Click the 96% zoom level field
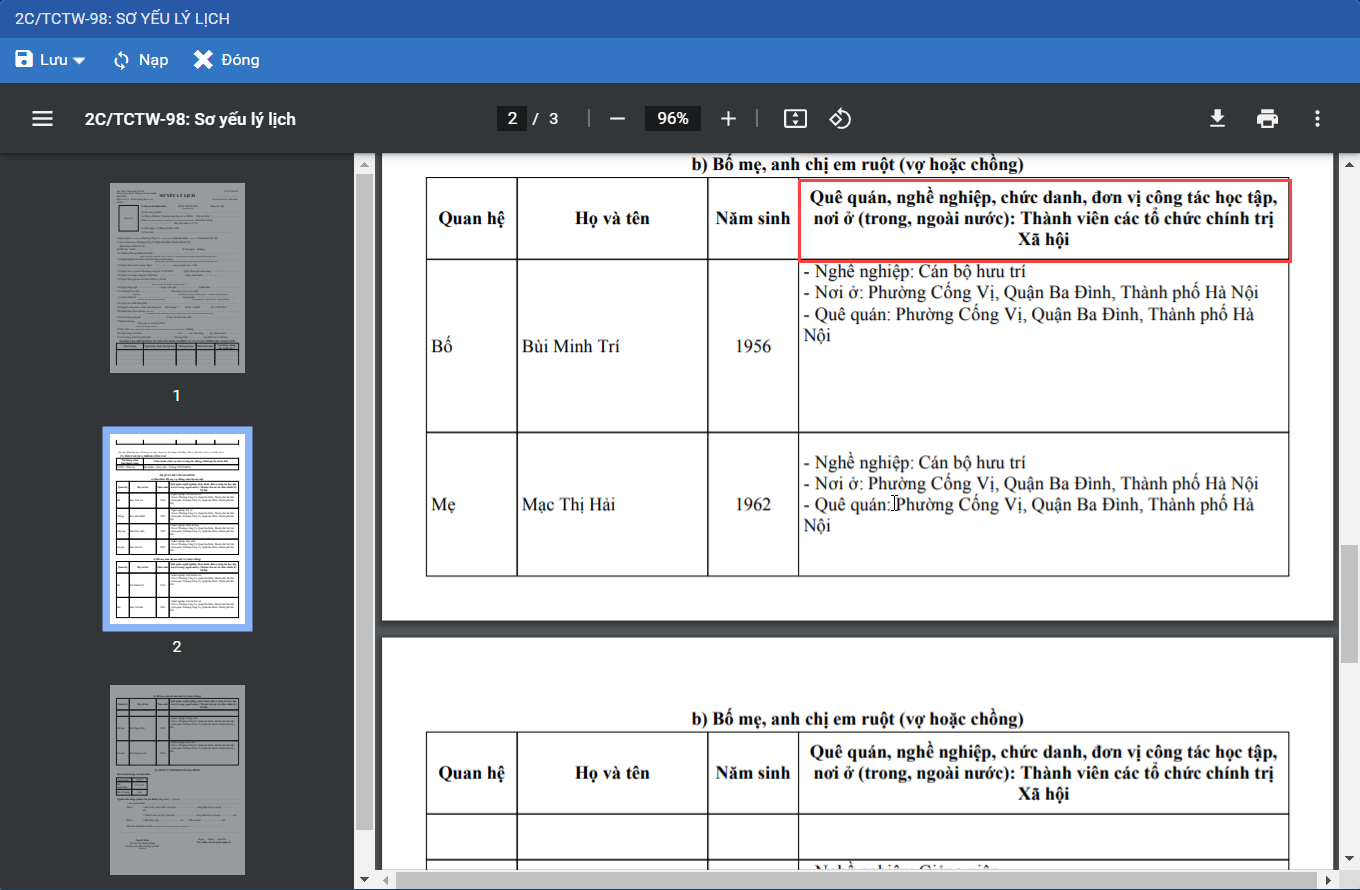1360x890 pixels. tap(672, 119)
